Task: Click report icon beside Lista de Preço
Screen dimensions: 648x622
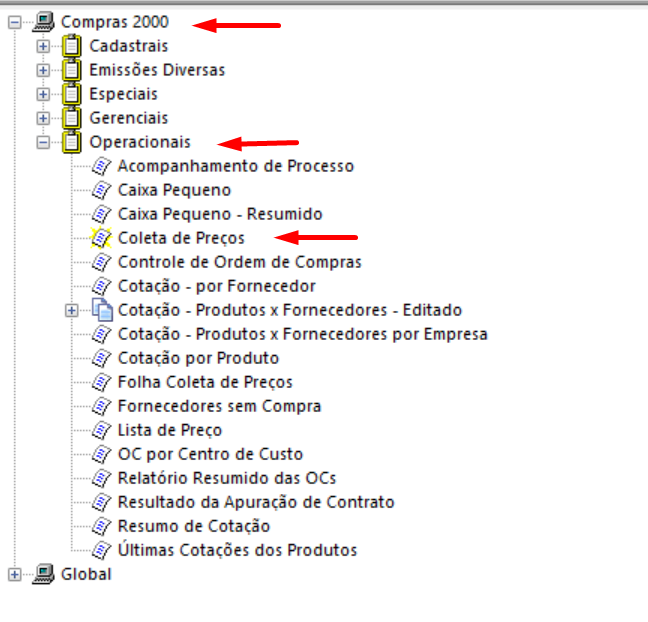Action: pyautogui.click(x=101, y=430)
